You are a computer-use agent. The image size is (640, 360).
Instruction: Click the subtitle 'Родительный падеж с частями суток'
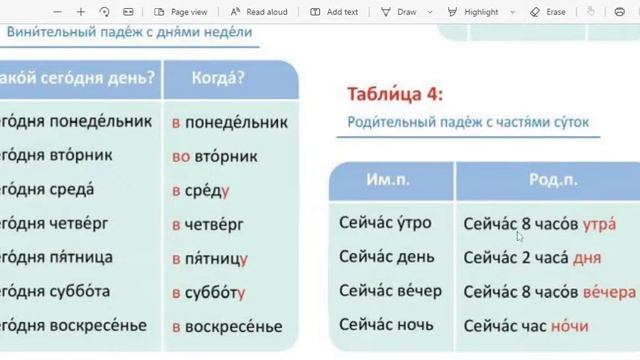[468, 122]
